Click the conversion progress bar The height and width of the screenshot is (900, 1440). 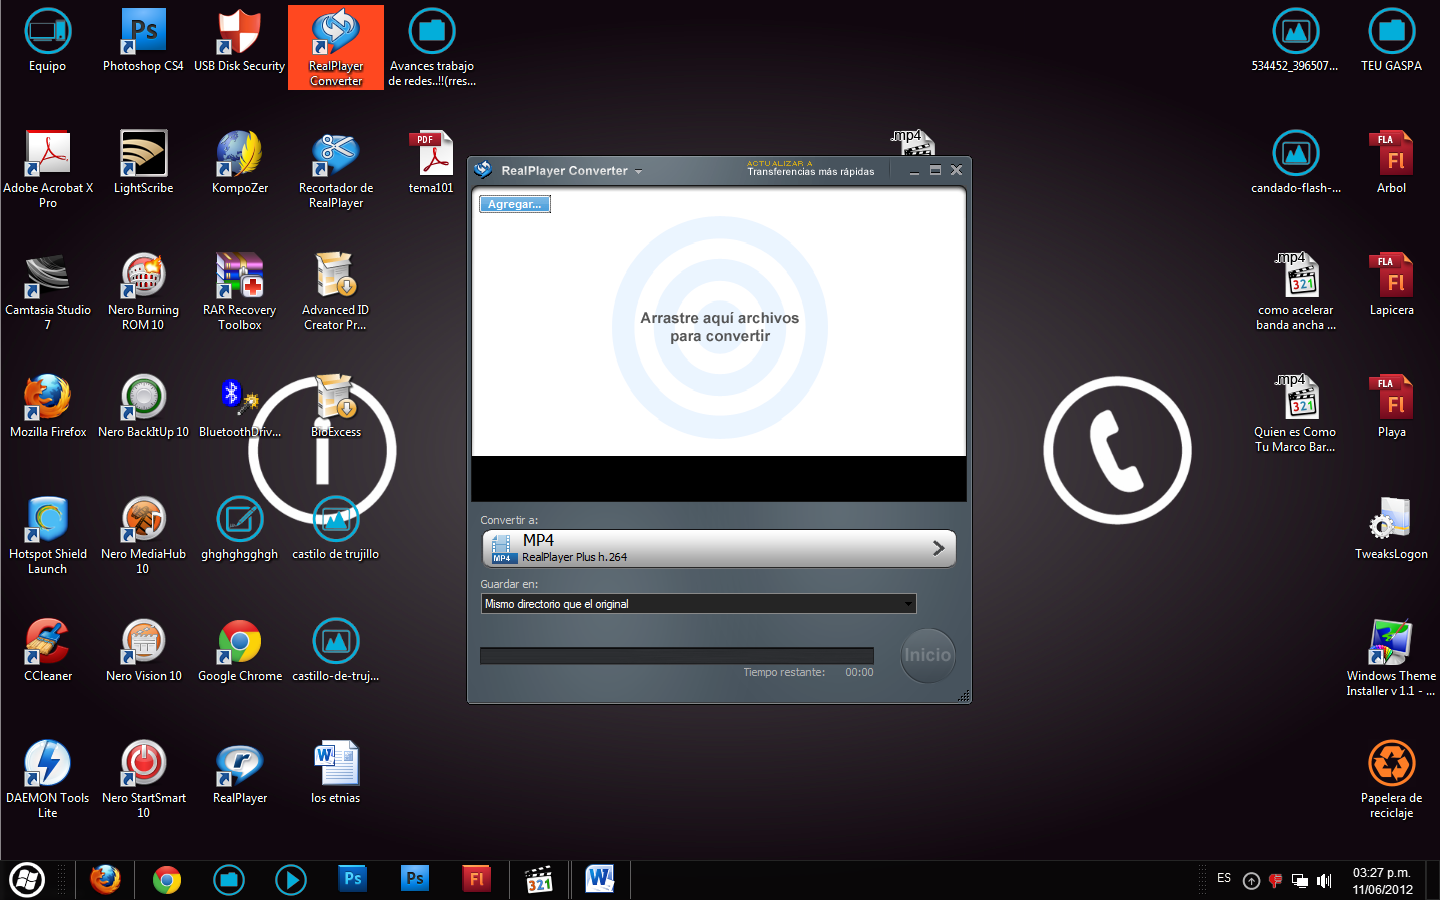point(677,656)
